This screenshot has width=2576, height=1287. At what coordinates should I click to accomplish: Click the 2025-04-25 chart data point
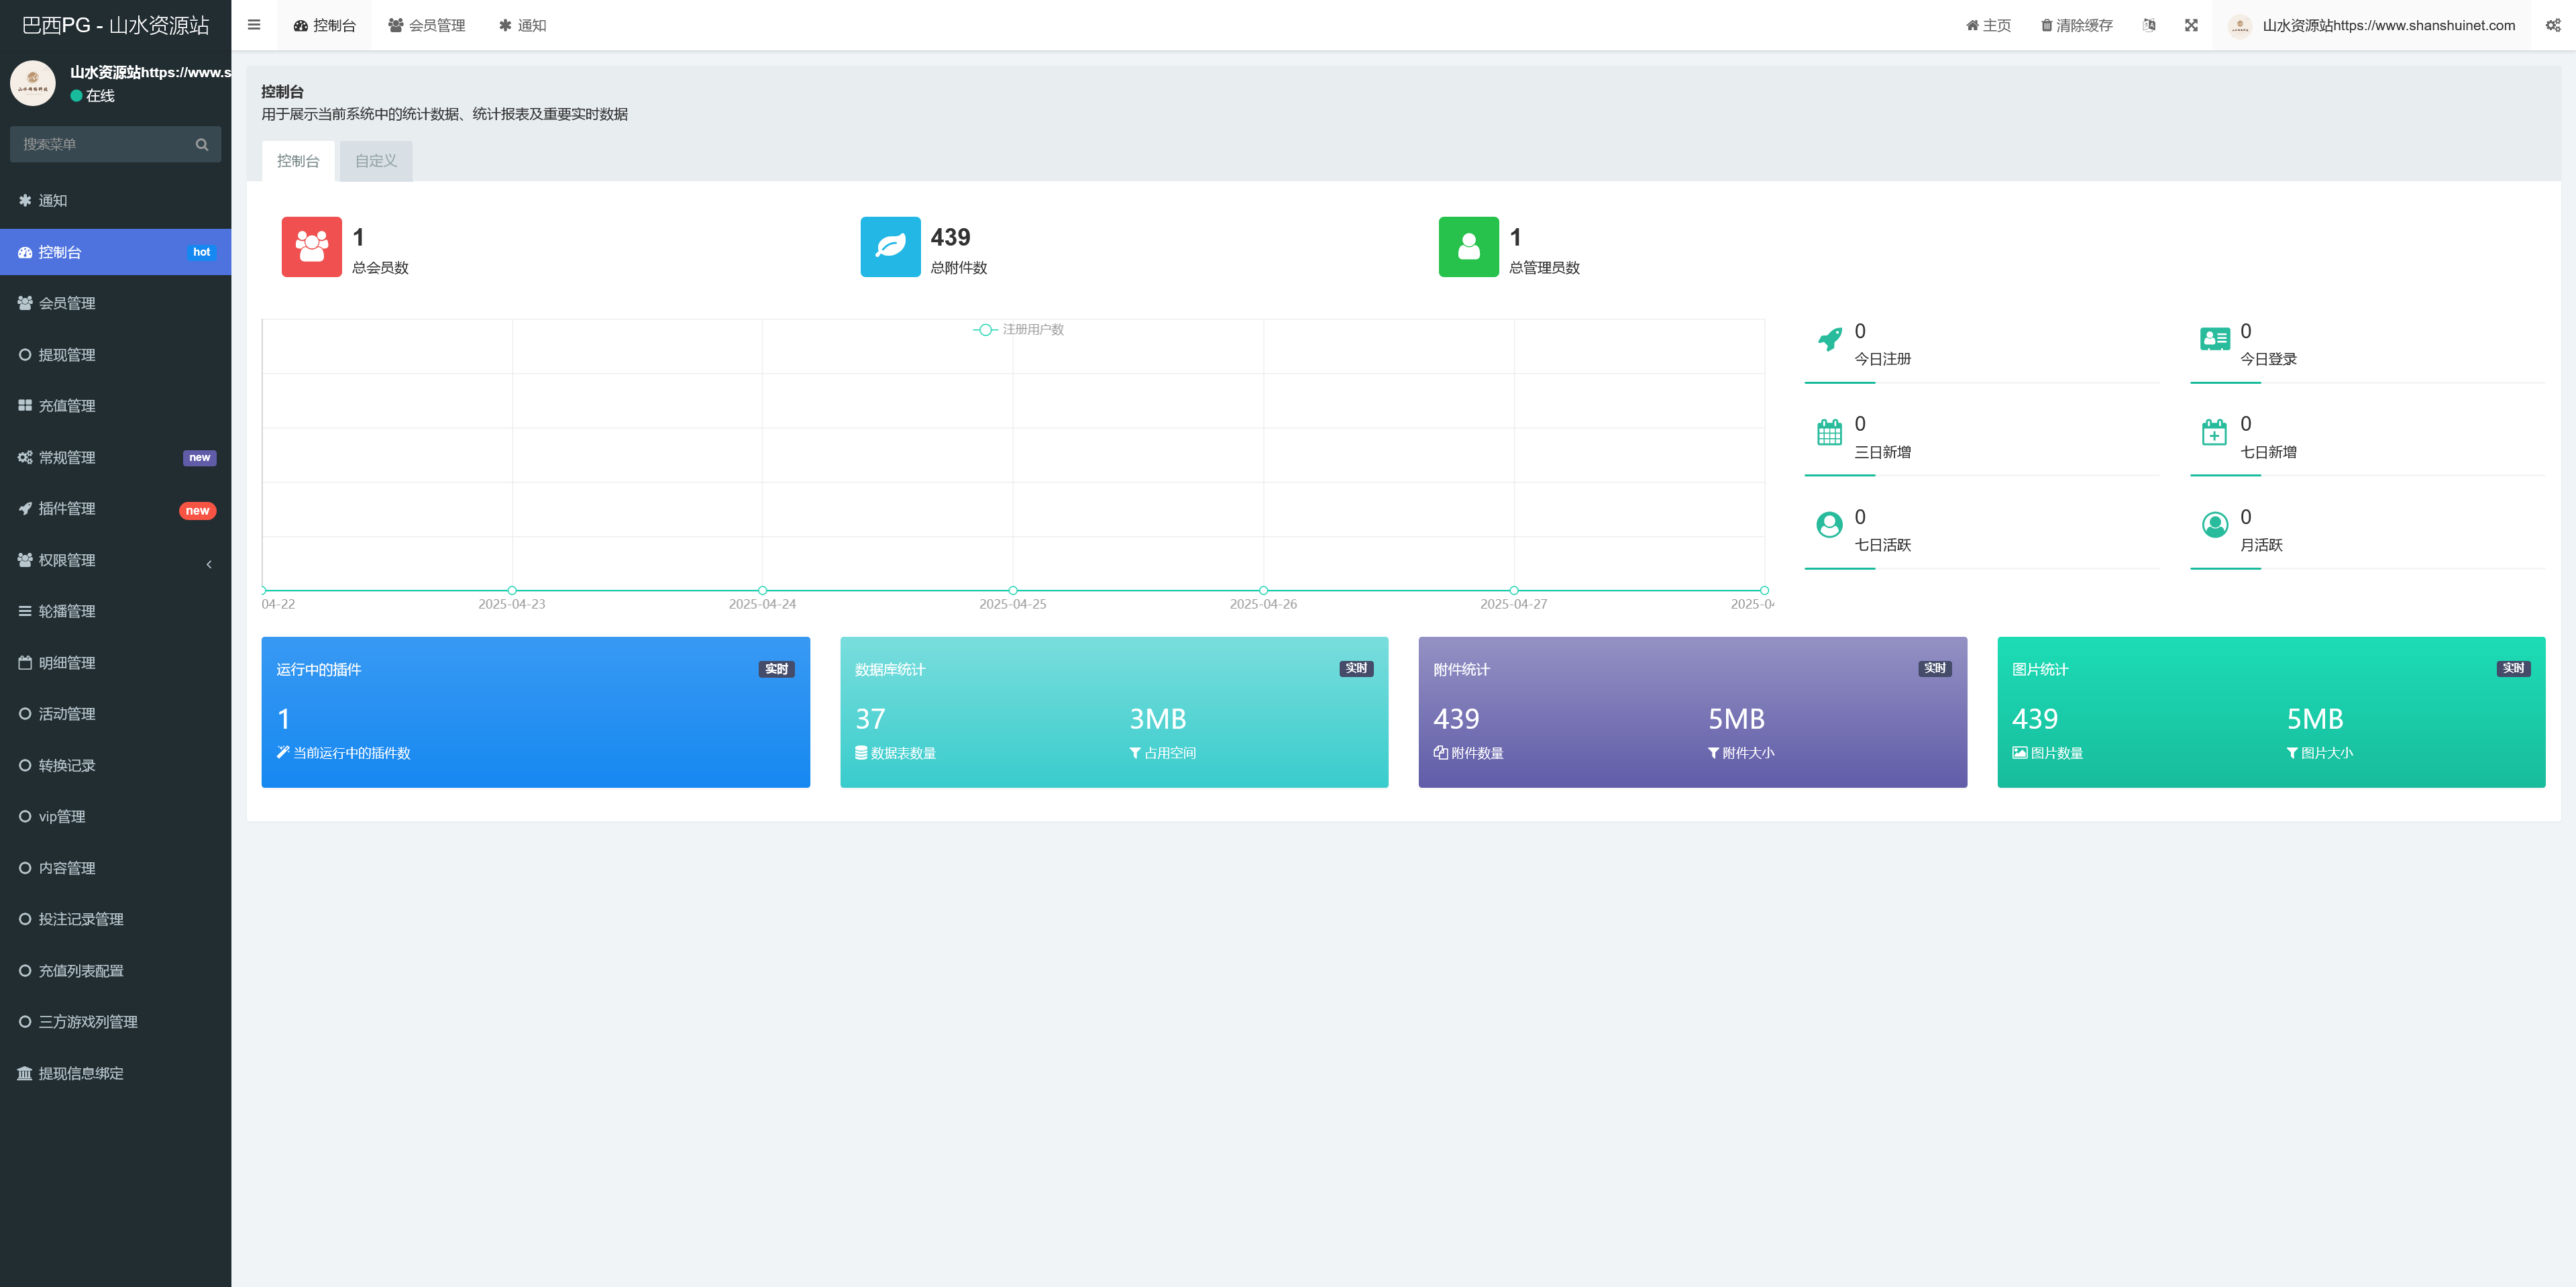1013,590
